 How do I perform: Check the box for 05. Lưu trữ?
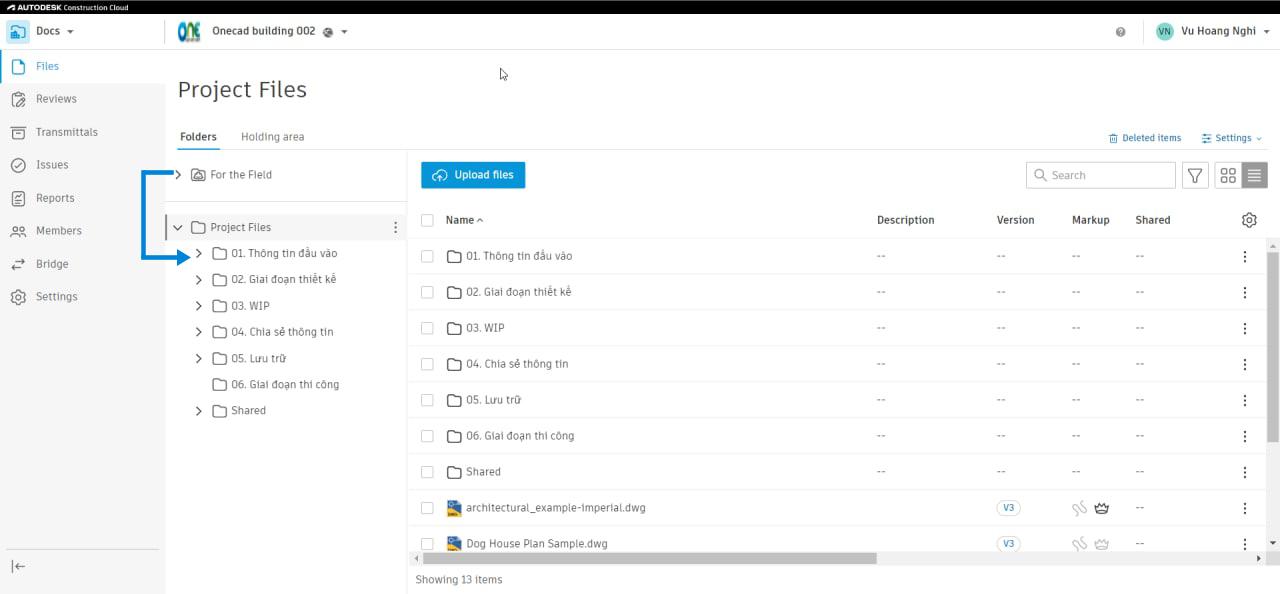pyautogui.click(x=427, y=400)
